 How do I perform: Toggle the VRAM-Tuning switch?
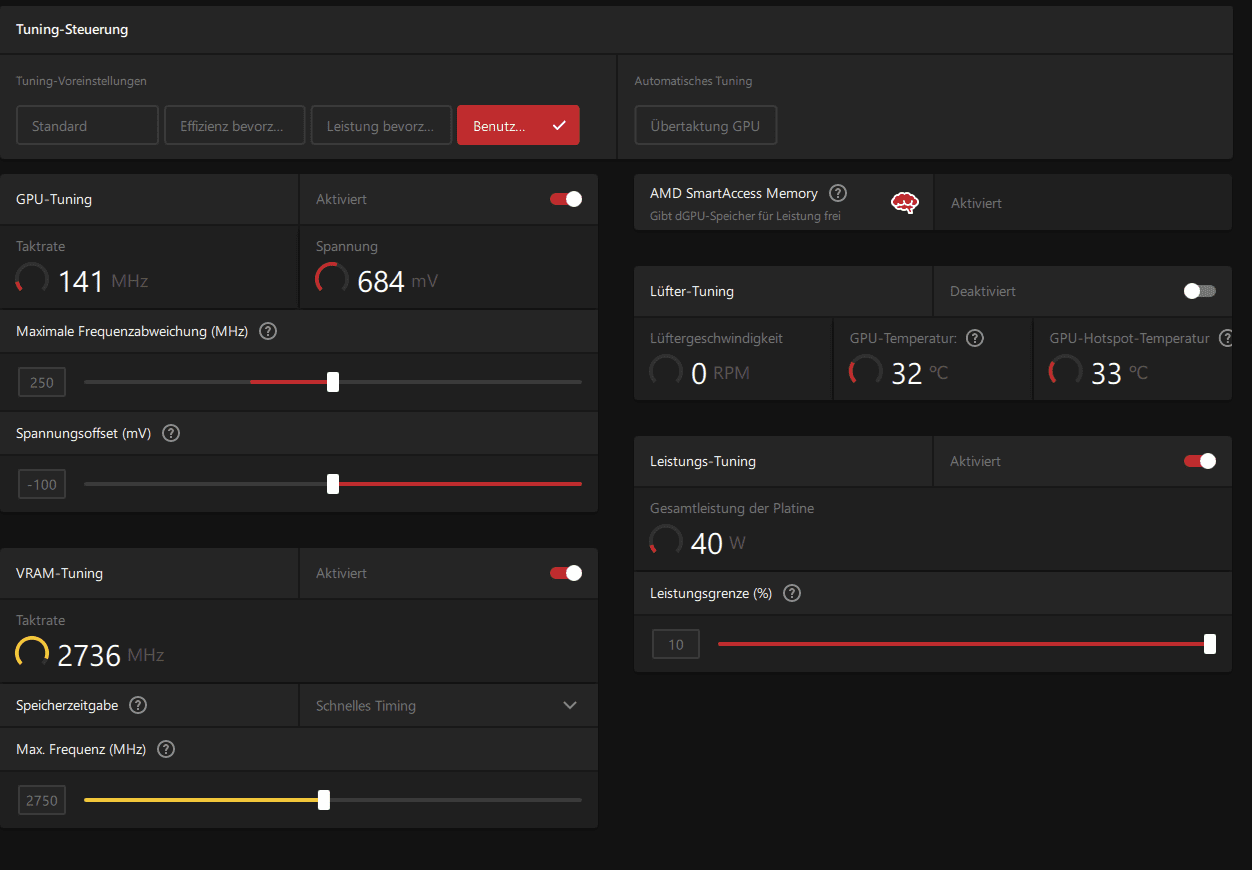[566, 573]
